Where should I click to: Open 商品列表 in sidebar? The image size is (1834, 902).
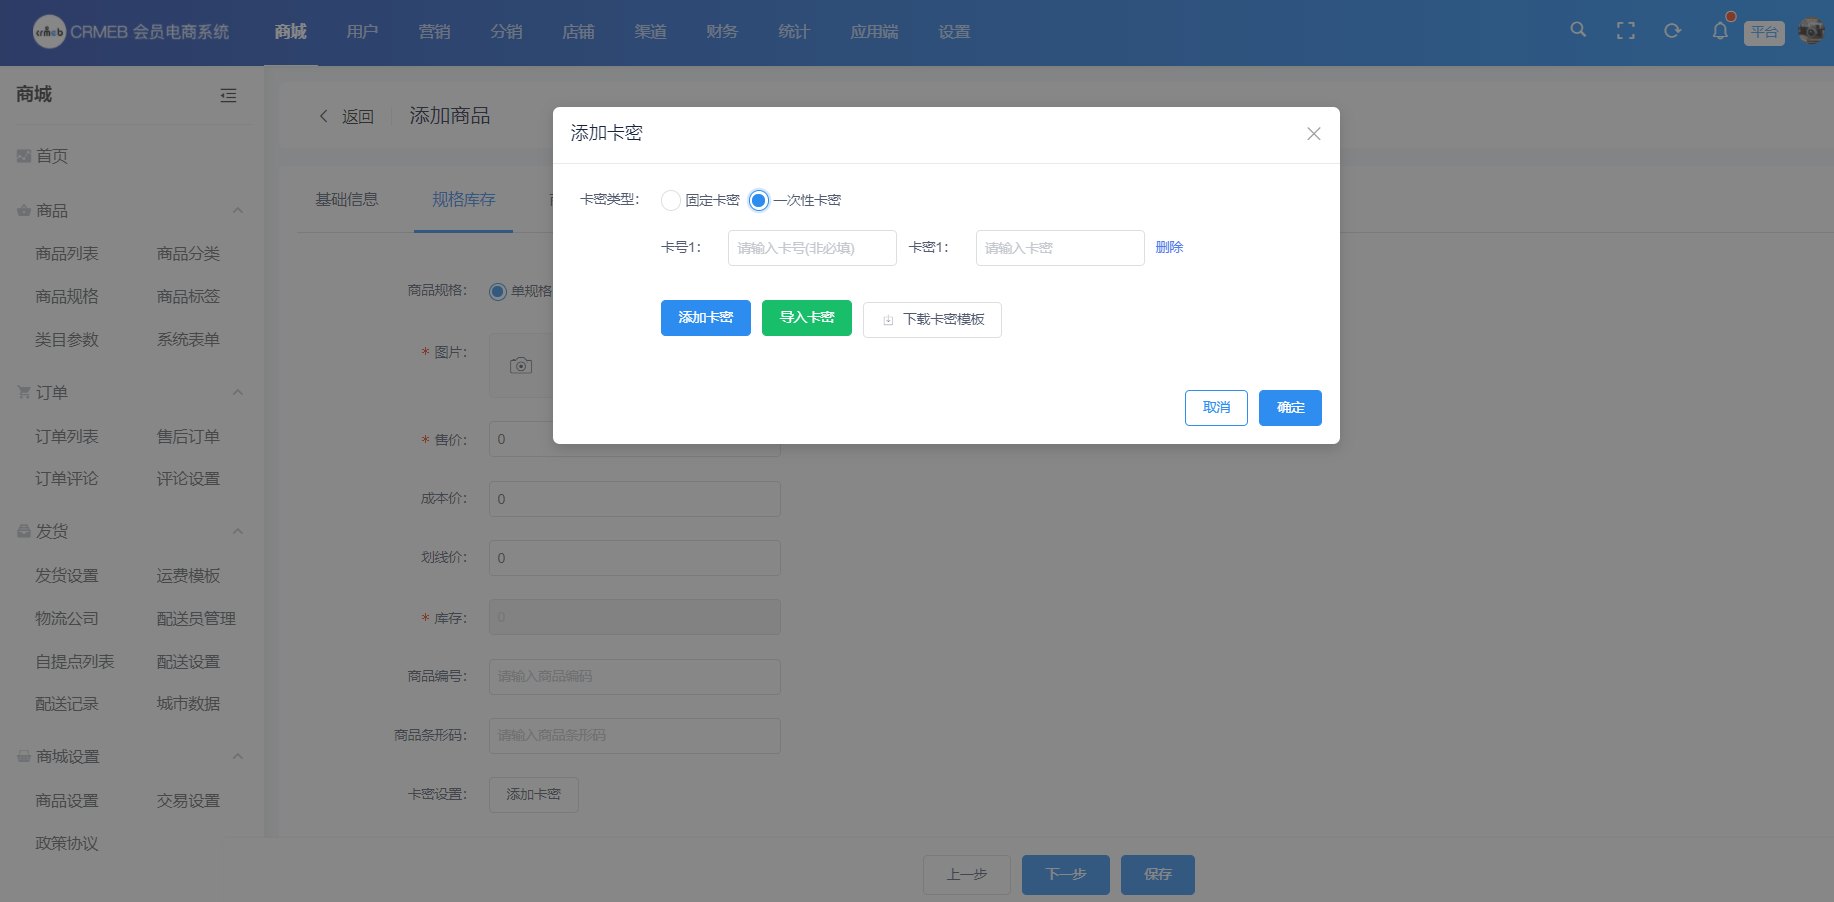click(x=67, y=254)
